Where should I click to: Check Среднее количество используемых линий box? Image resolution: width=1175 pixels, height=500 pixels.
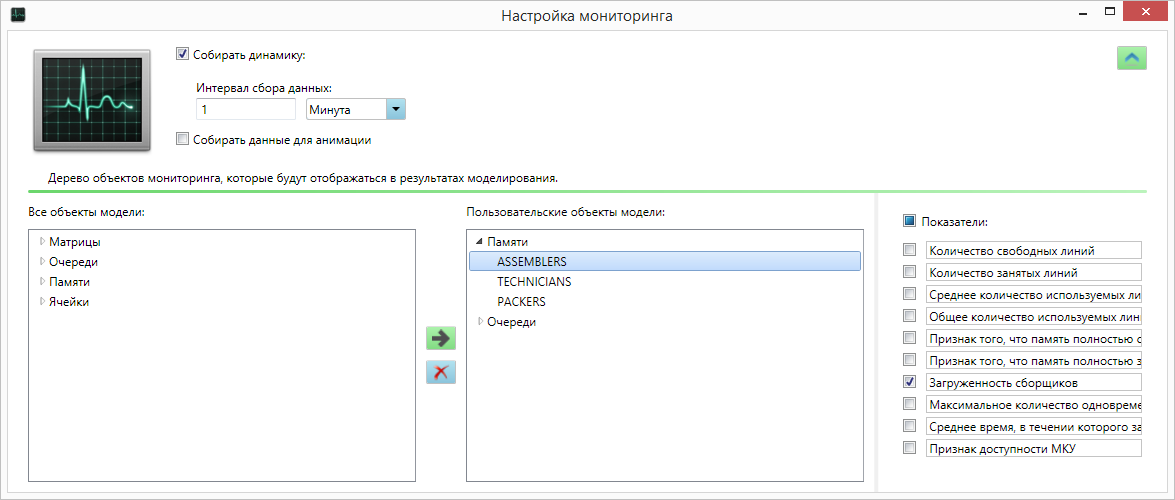pos(910,293)
